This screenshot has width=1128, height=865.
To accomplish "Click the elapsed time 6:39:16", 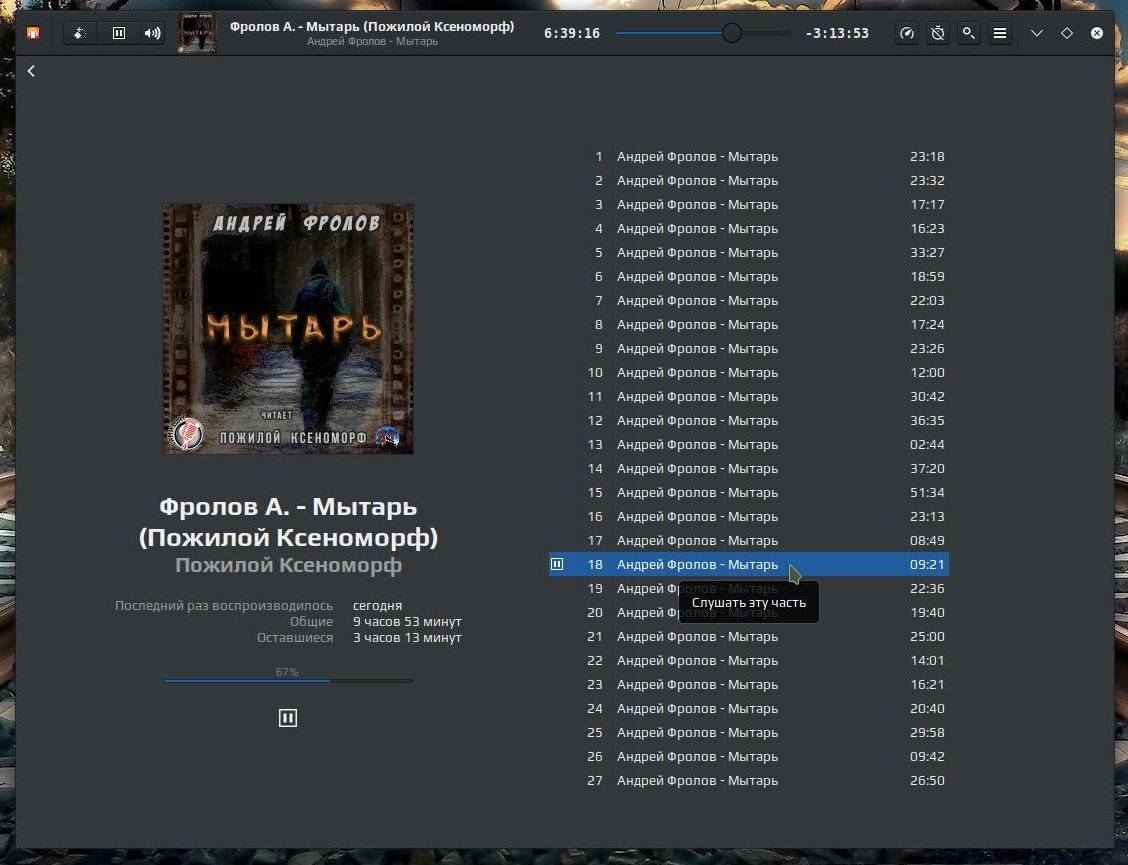I will coord(572,33).
